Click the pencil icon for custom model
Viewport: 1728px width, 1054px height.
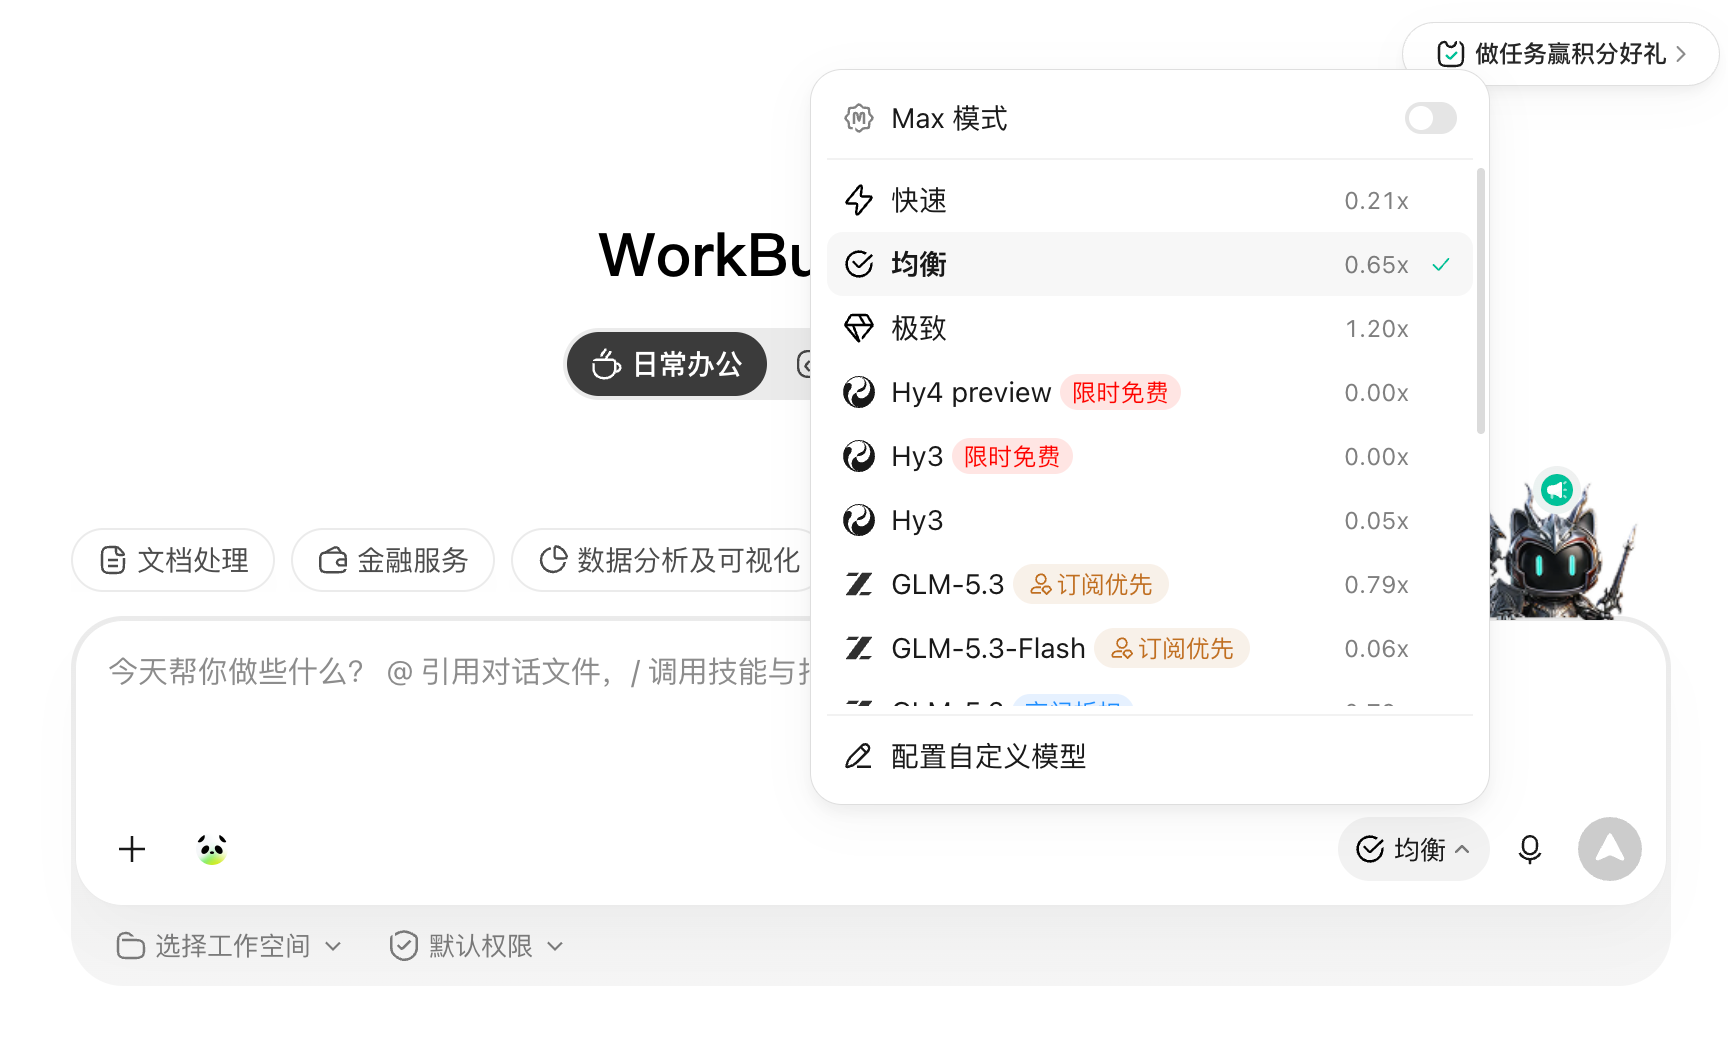[859, 756]
